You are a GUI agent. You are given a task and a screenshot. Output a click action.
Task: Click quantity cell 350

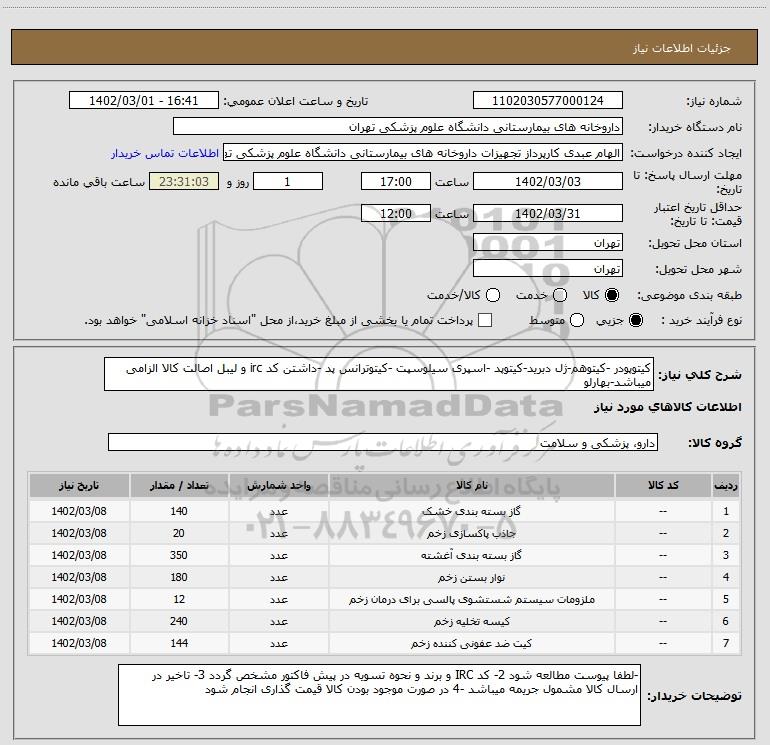pyautogui.click(x=179, y=555)
